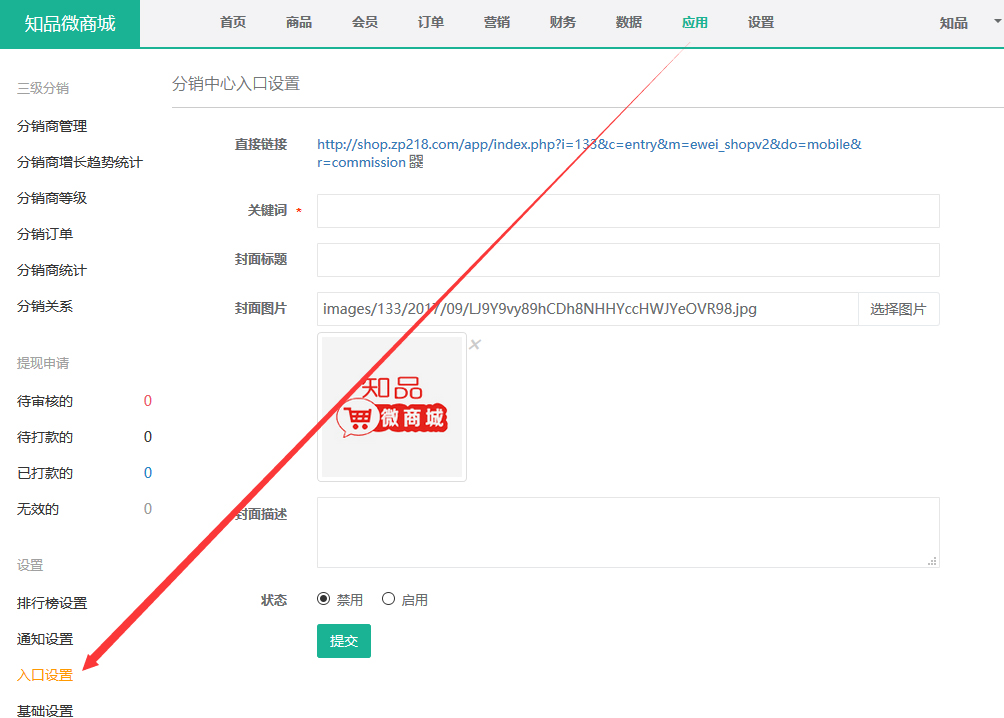Click inside the 封面描述 textarea

click(628, 532)
